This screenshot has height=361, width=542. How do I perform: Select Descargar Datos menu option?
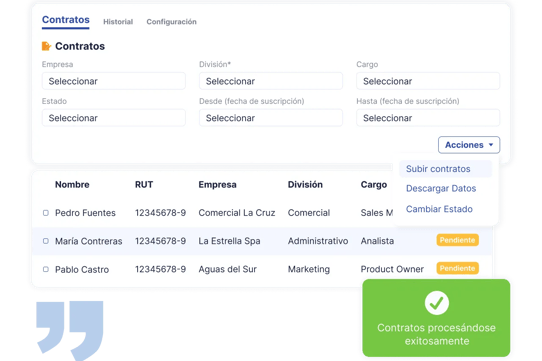pyautogui.click(x=441, y=188)
